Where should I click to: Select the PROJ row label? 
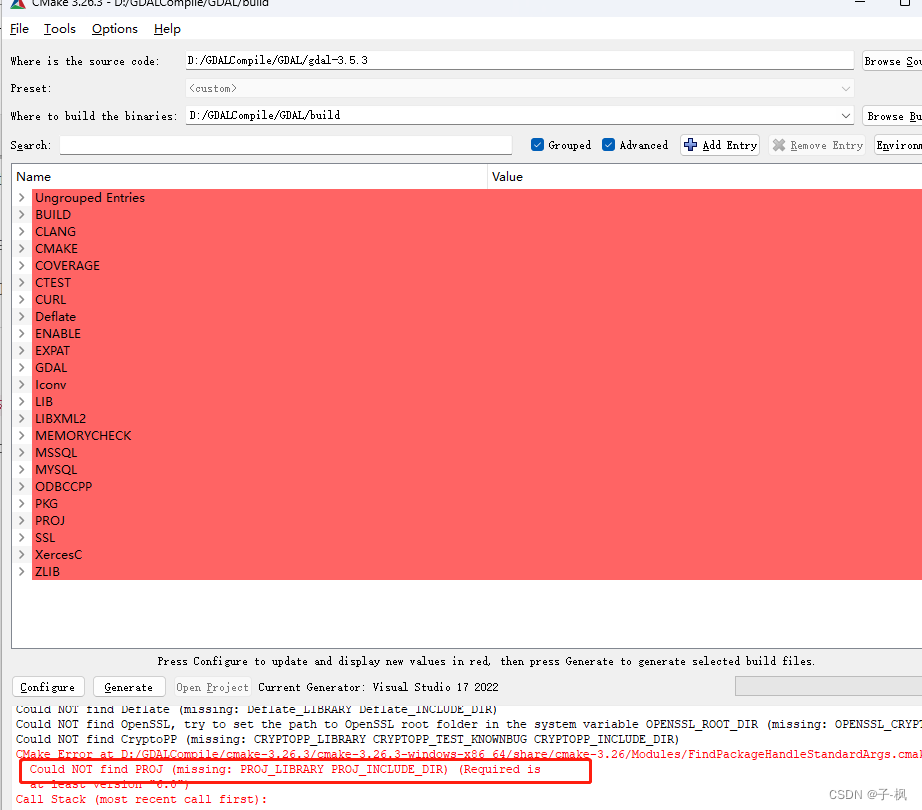pyautogui.click(x=50, y=521)
